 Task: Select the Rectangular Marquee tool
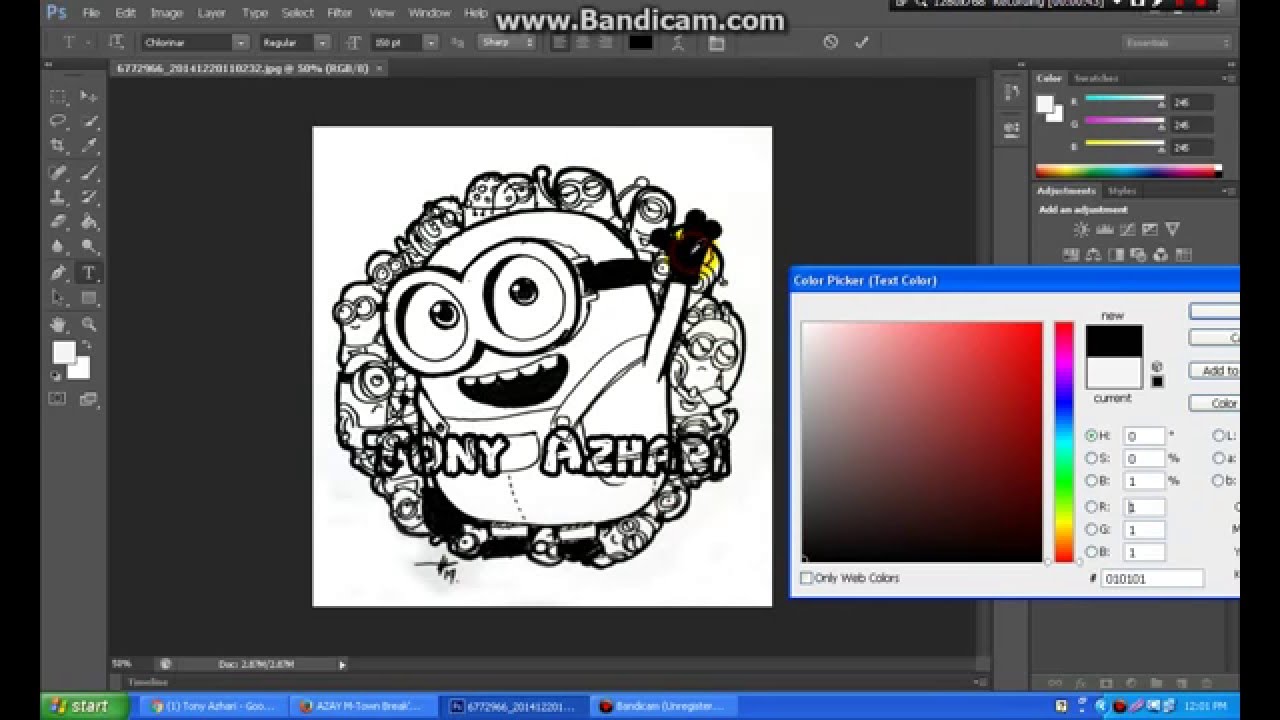58,97
